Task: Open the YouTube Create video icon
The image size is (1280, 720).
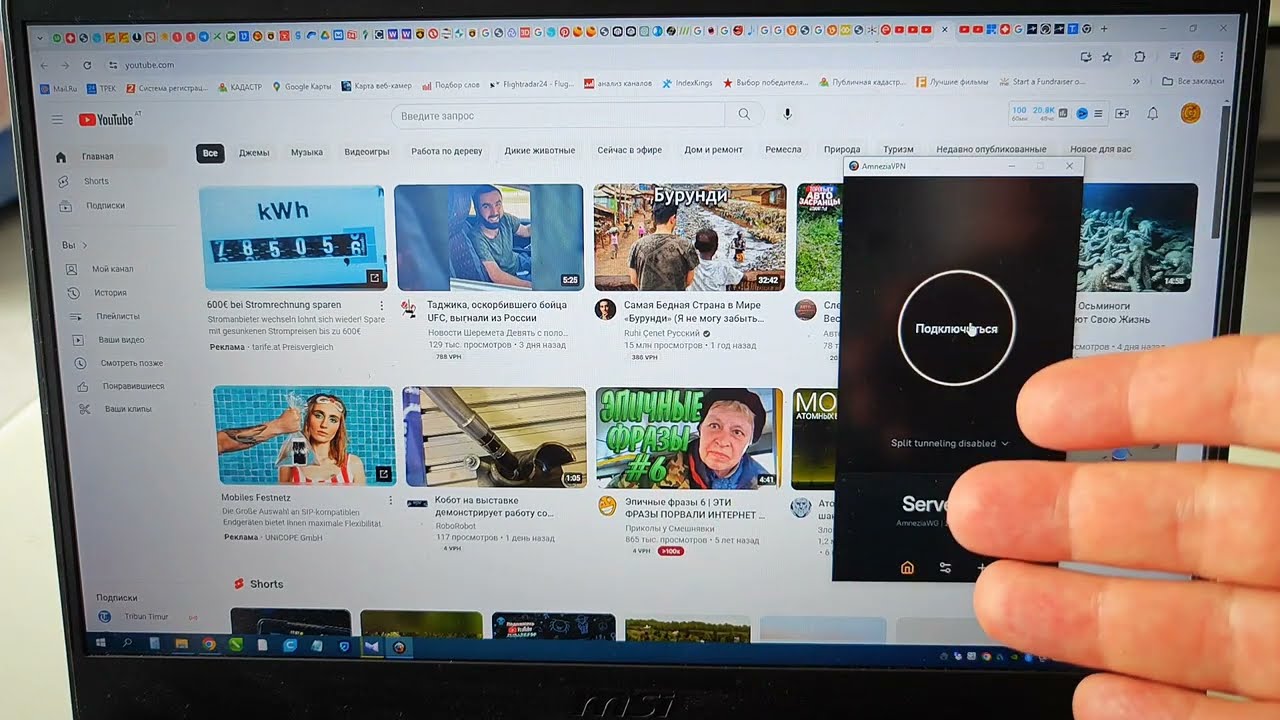Action: pyautogui.click(x=1122, y=114)
